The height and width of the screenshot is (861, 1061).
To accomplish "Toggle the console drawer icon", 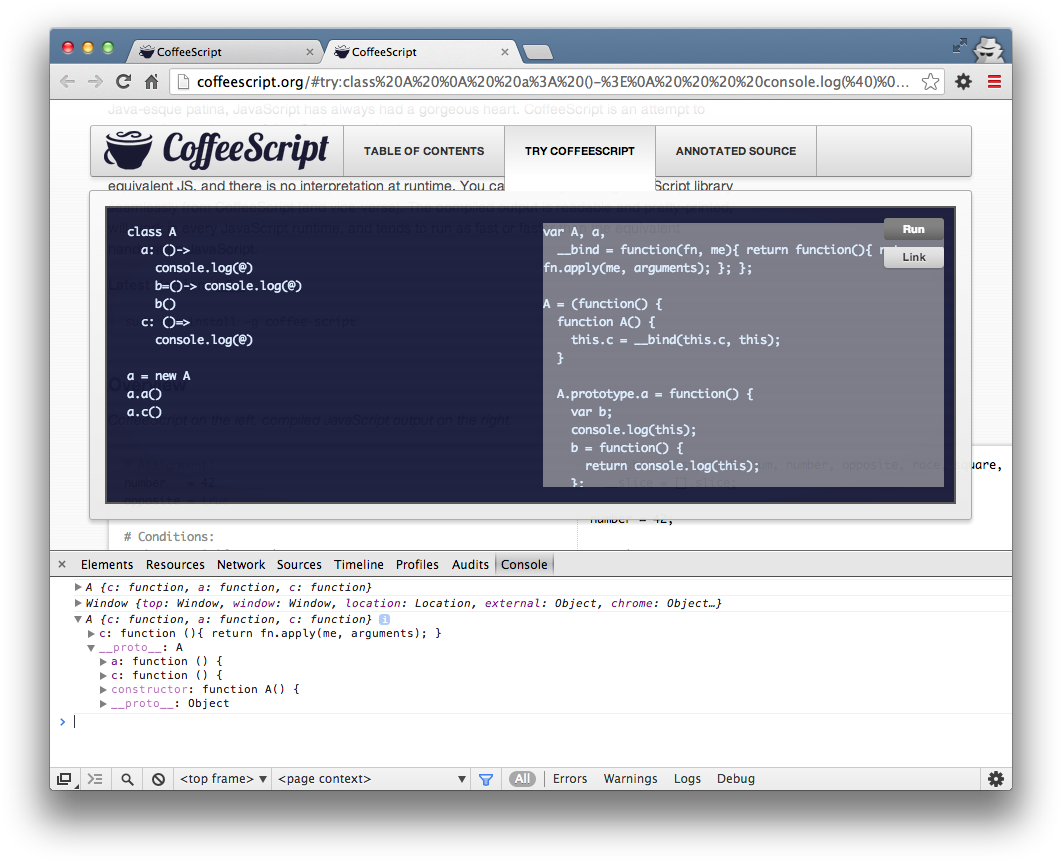I will [95, 779].
